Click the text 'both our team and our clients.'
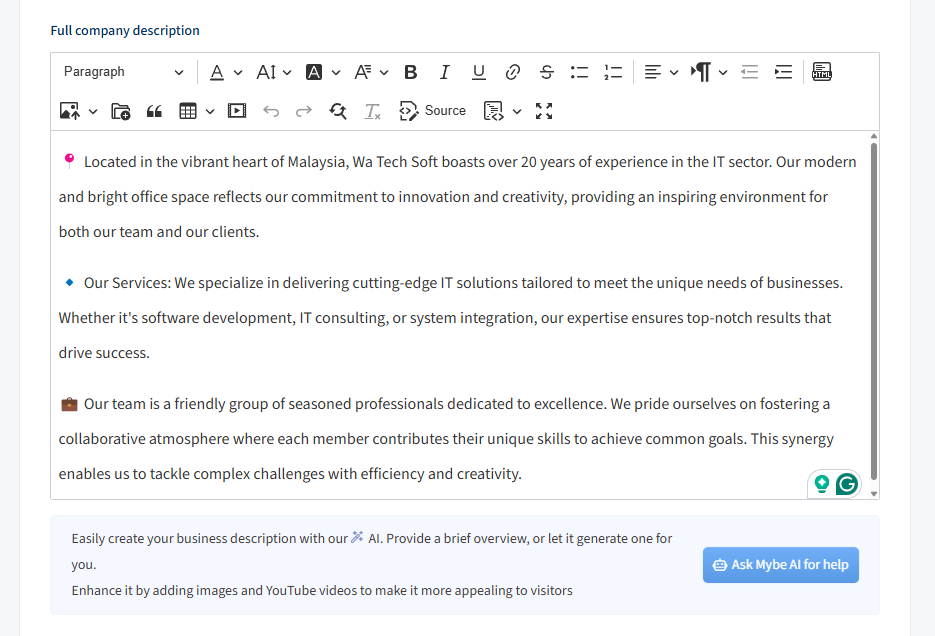935x636 pixels. (159, 232)
